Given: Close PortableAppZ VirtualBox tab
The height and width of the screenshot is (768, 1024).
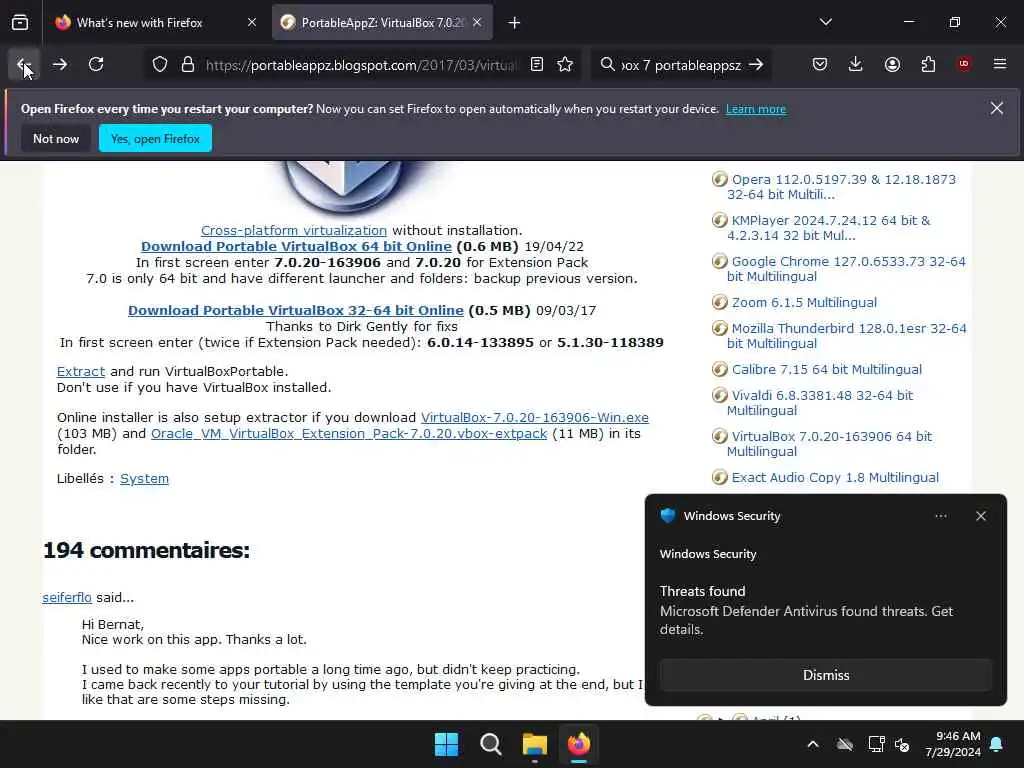Looking at the screenshot, I should tap(477, 23).
